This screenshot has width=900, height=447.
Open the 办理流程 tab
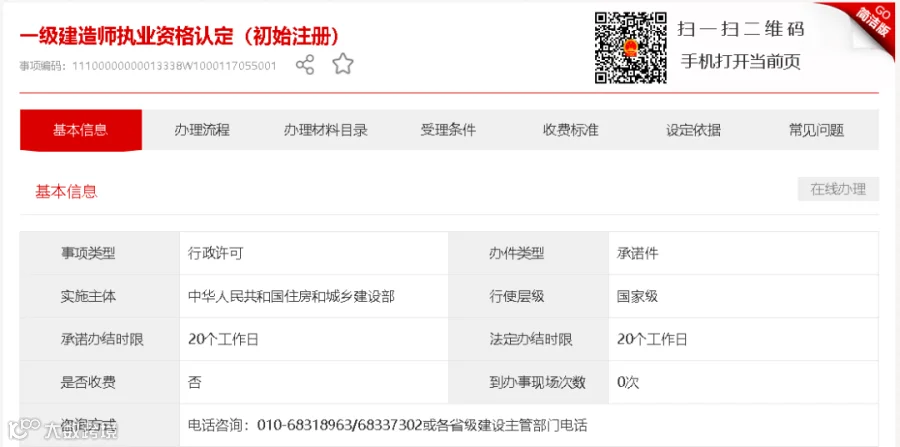click(x=202, y=130)
